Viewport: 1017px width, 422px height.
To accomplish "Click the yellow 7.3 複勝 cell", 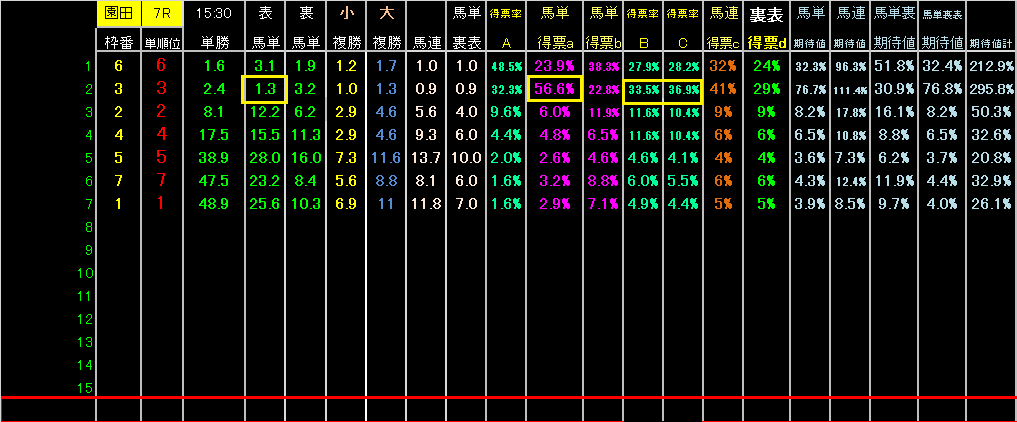I will [344, 158].
